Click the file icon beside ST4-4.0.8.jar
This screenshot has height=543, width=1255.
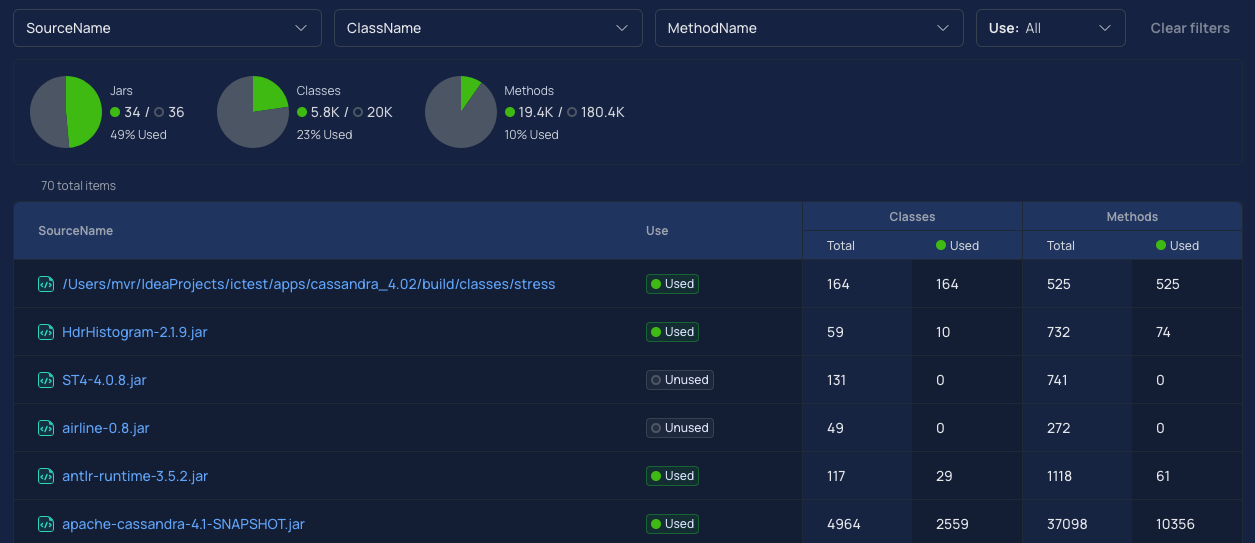coord(45,380)
